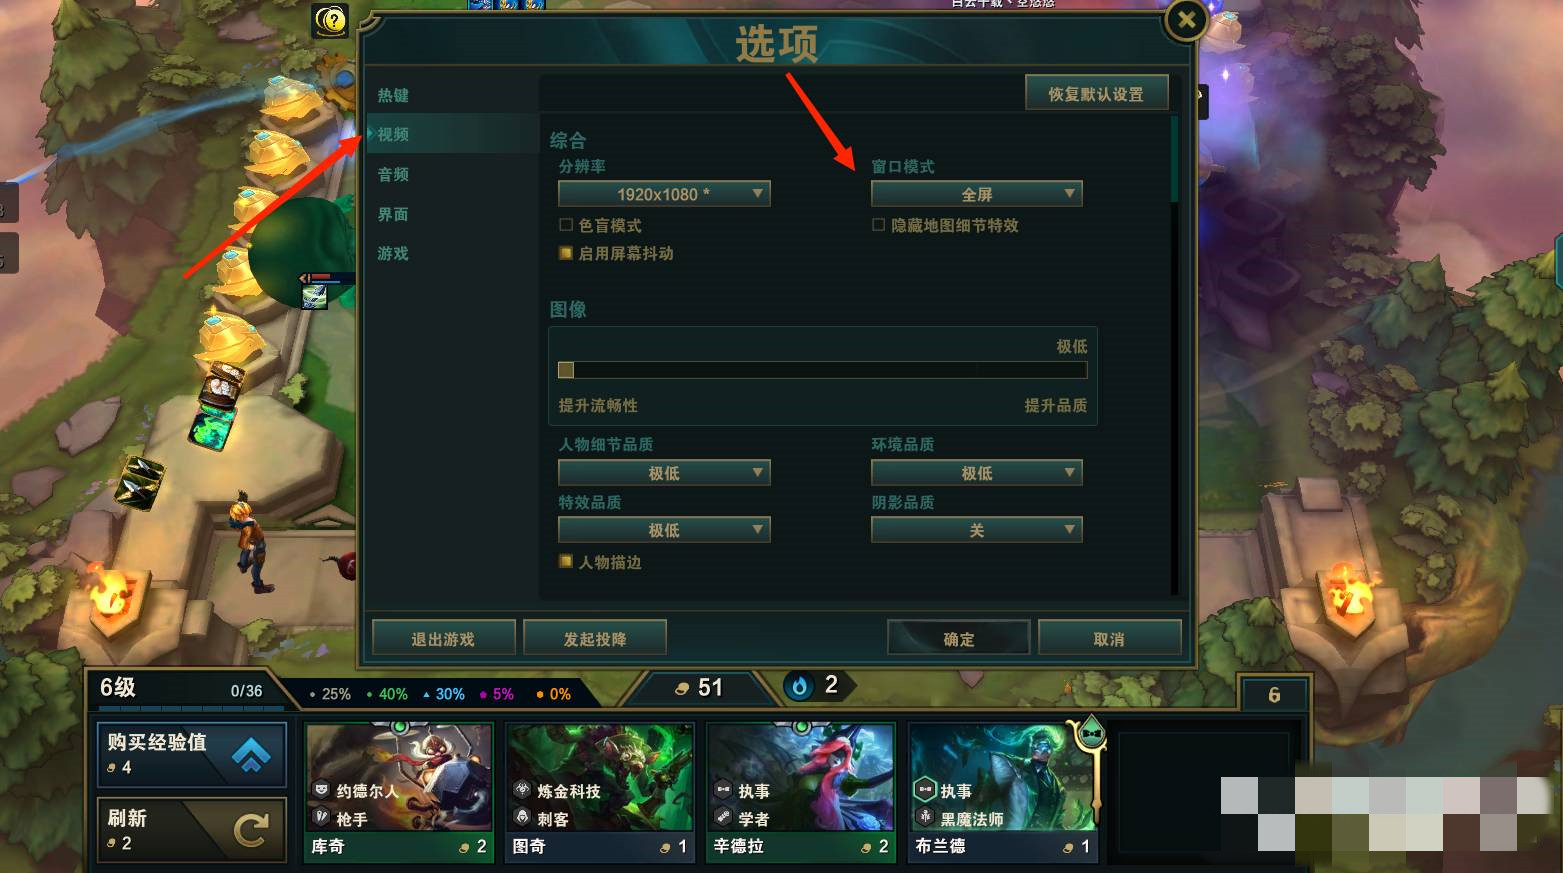1563x873 pixels.
Task: Click the yellow question mark help icon
Action: coord(329,19)
